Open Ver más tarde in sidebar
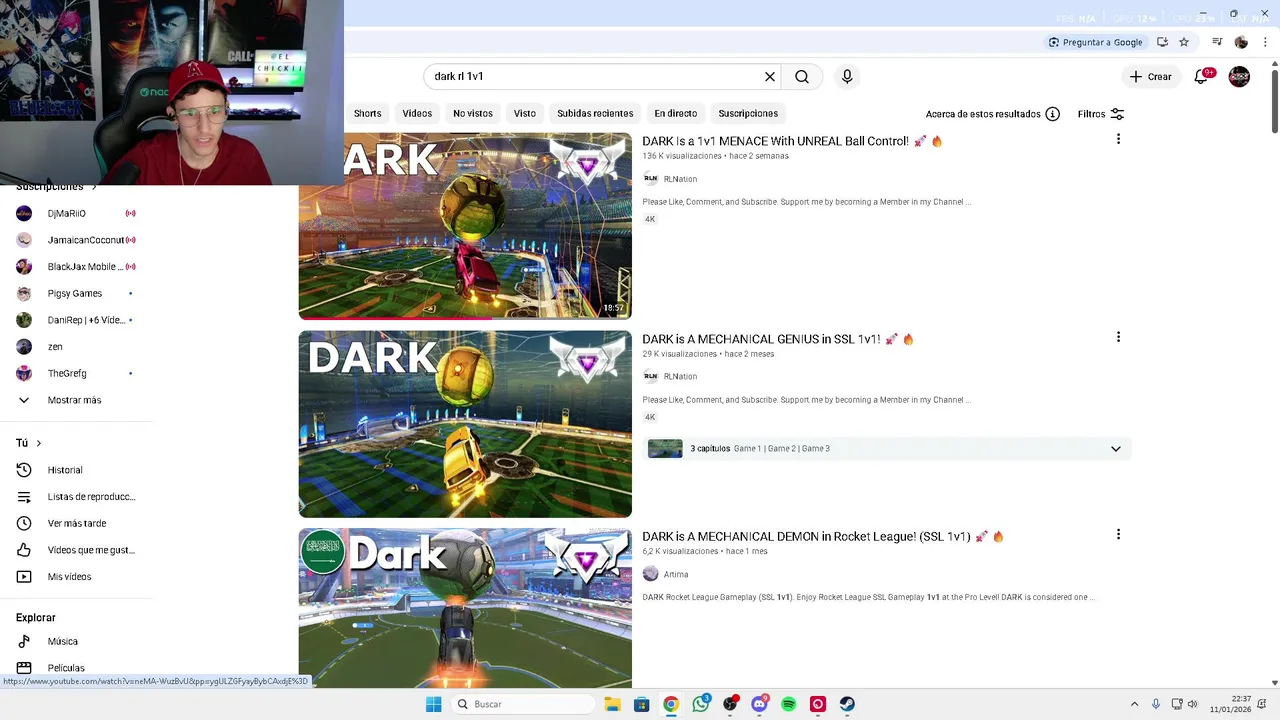Screen dimensions: 1280x720 [76, 523]
